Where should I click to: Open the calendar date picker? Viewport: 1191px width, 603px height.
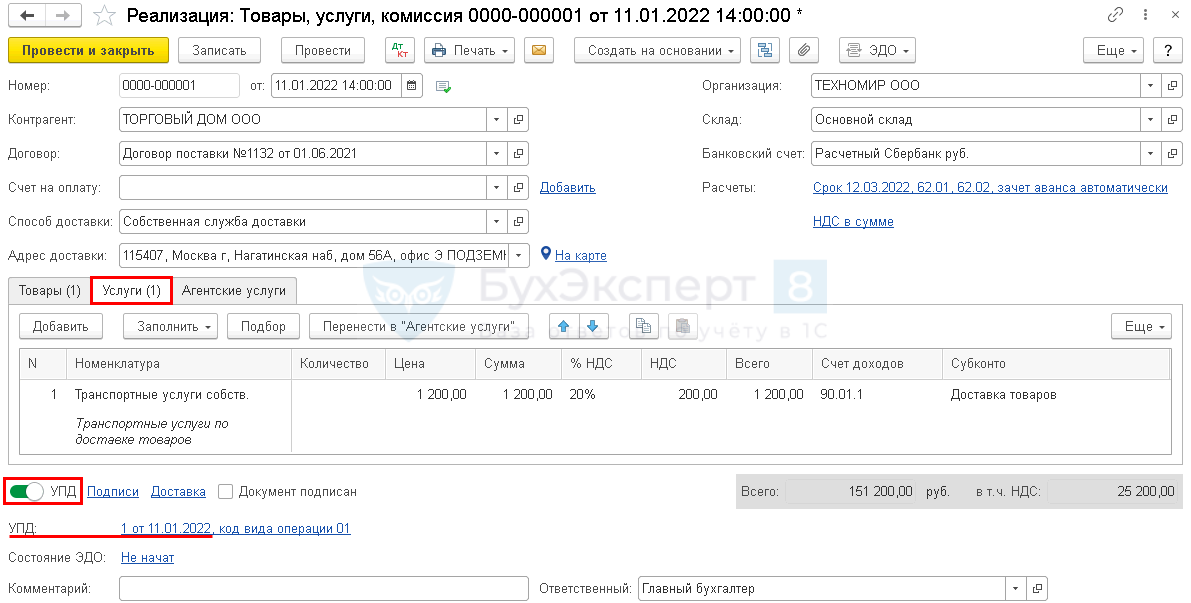pos(412,86)
